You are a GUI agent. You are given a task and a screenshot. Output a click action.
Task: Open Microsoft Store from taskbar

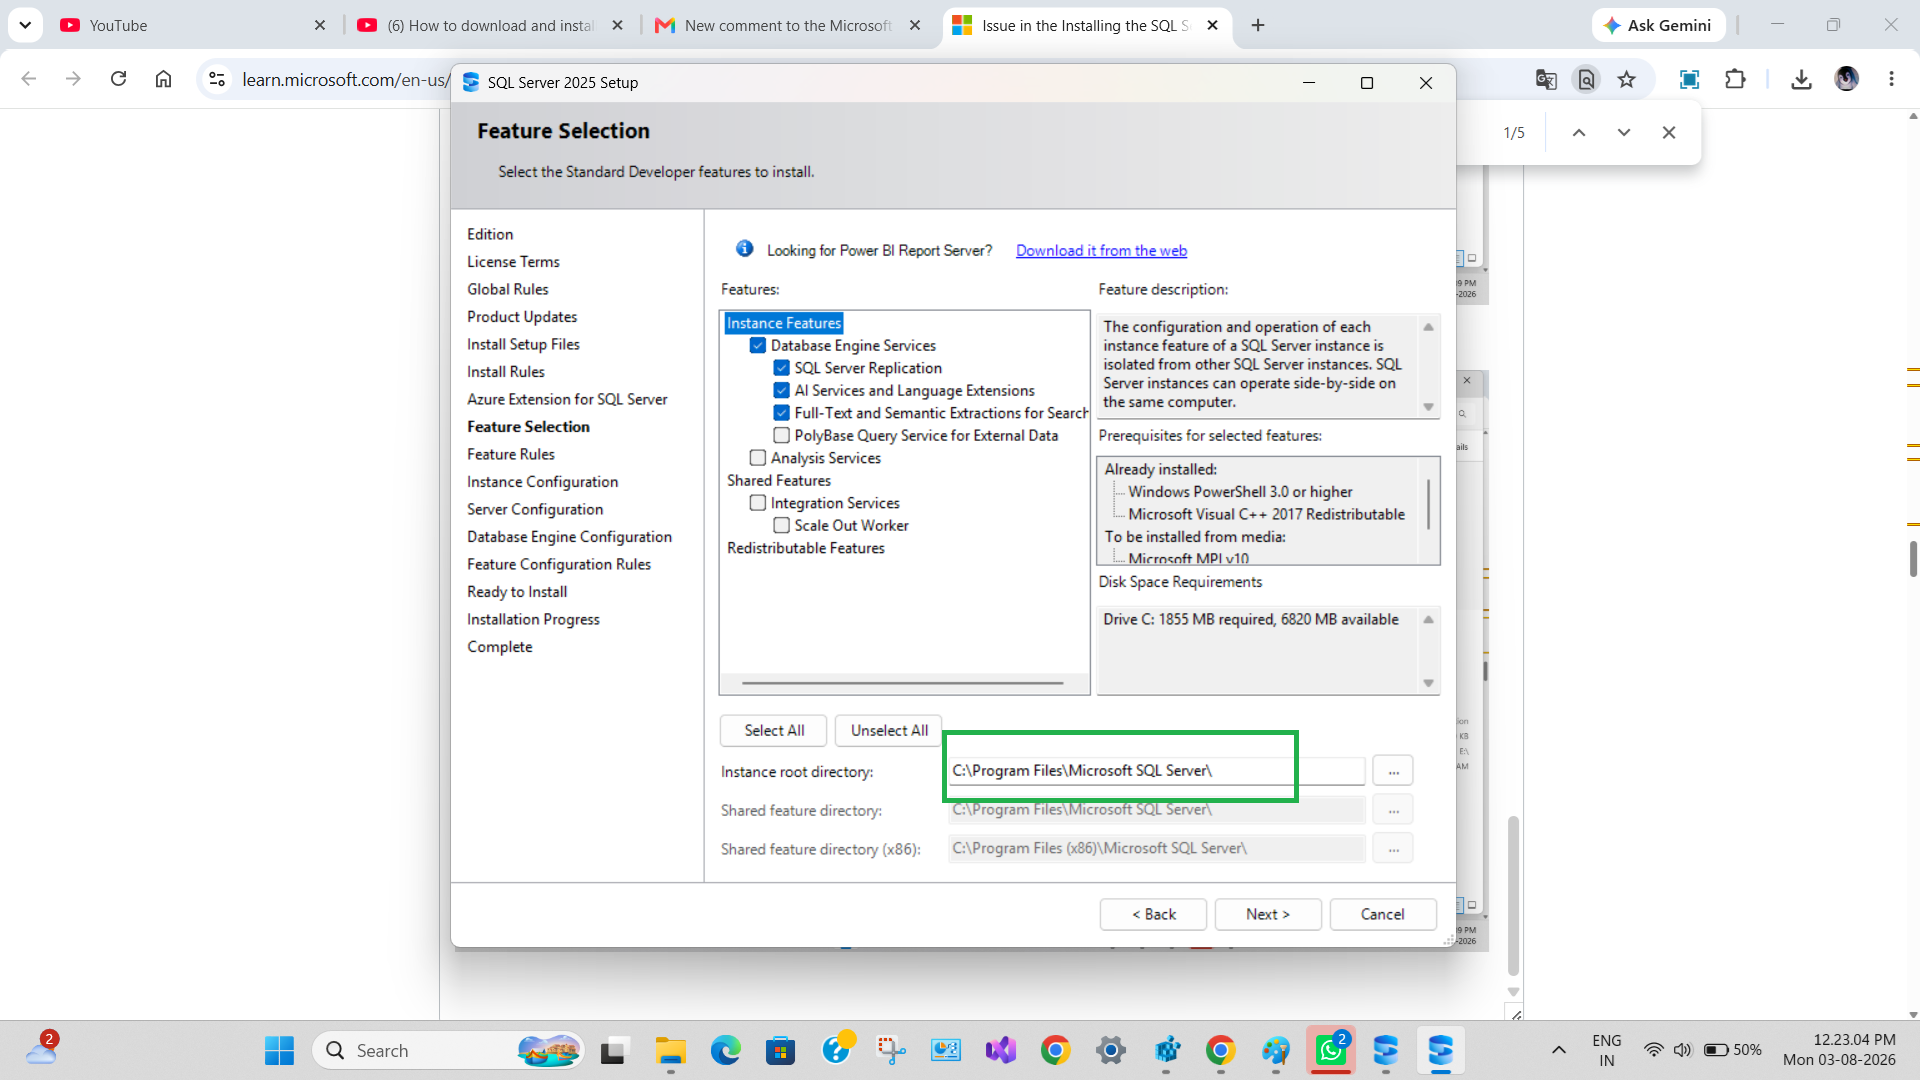pos(780,1050)
